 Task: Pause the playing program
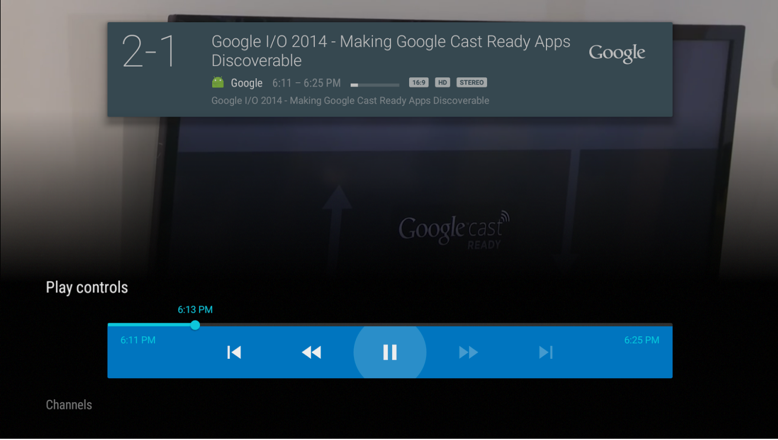tap(390, 352)
